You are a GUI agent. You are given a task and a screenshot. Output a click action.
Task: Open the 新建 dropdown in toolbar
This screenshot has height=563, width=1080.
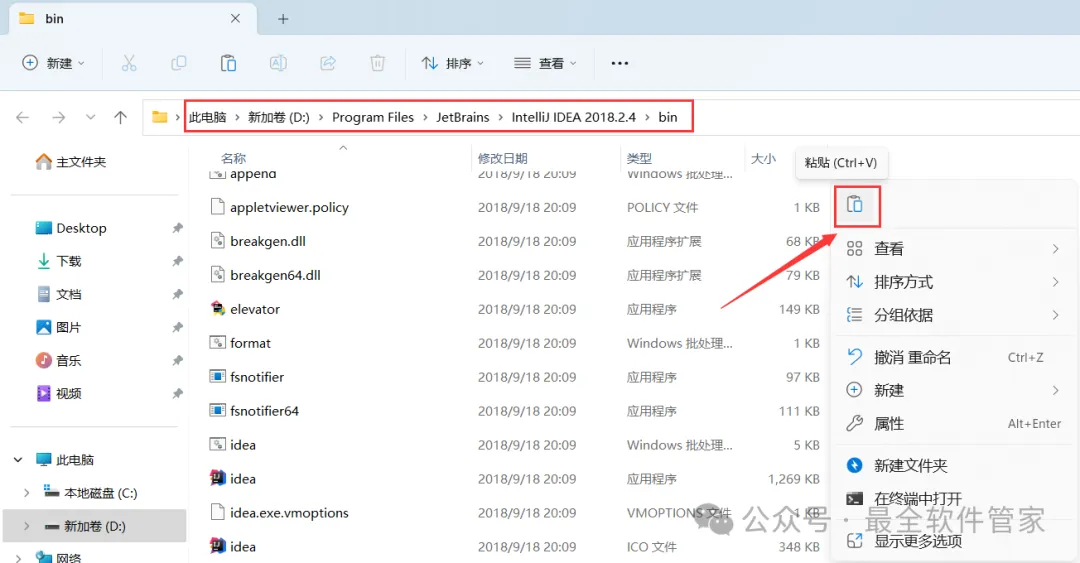tap(54, 63)
